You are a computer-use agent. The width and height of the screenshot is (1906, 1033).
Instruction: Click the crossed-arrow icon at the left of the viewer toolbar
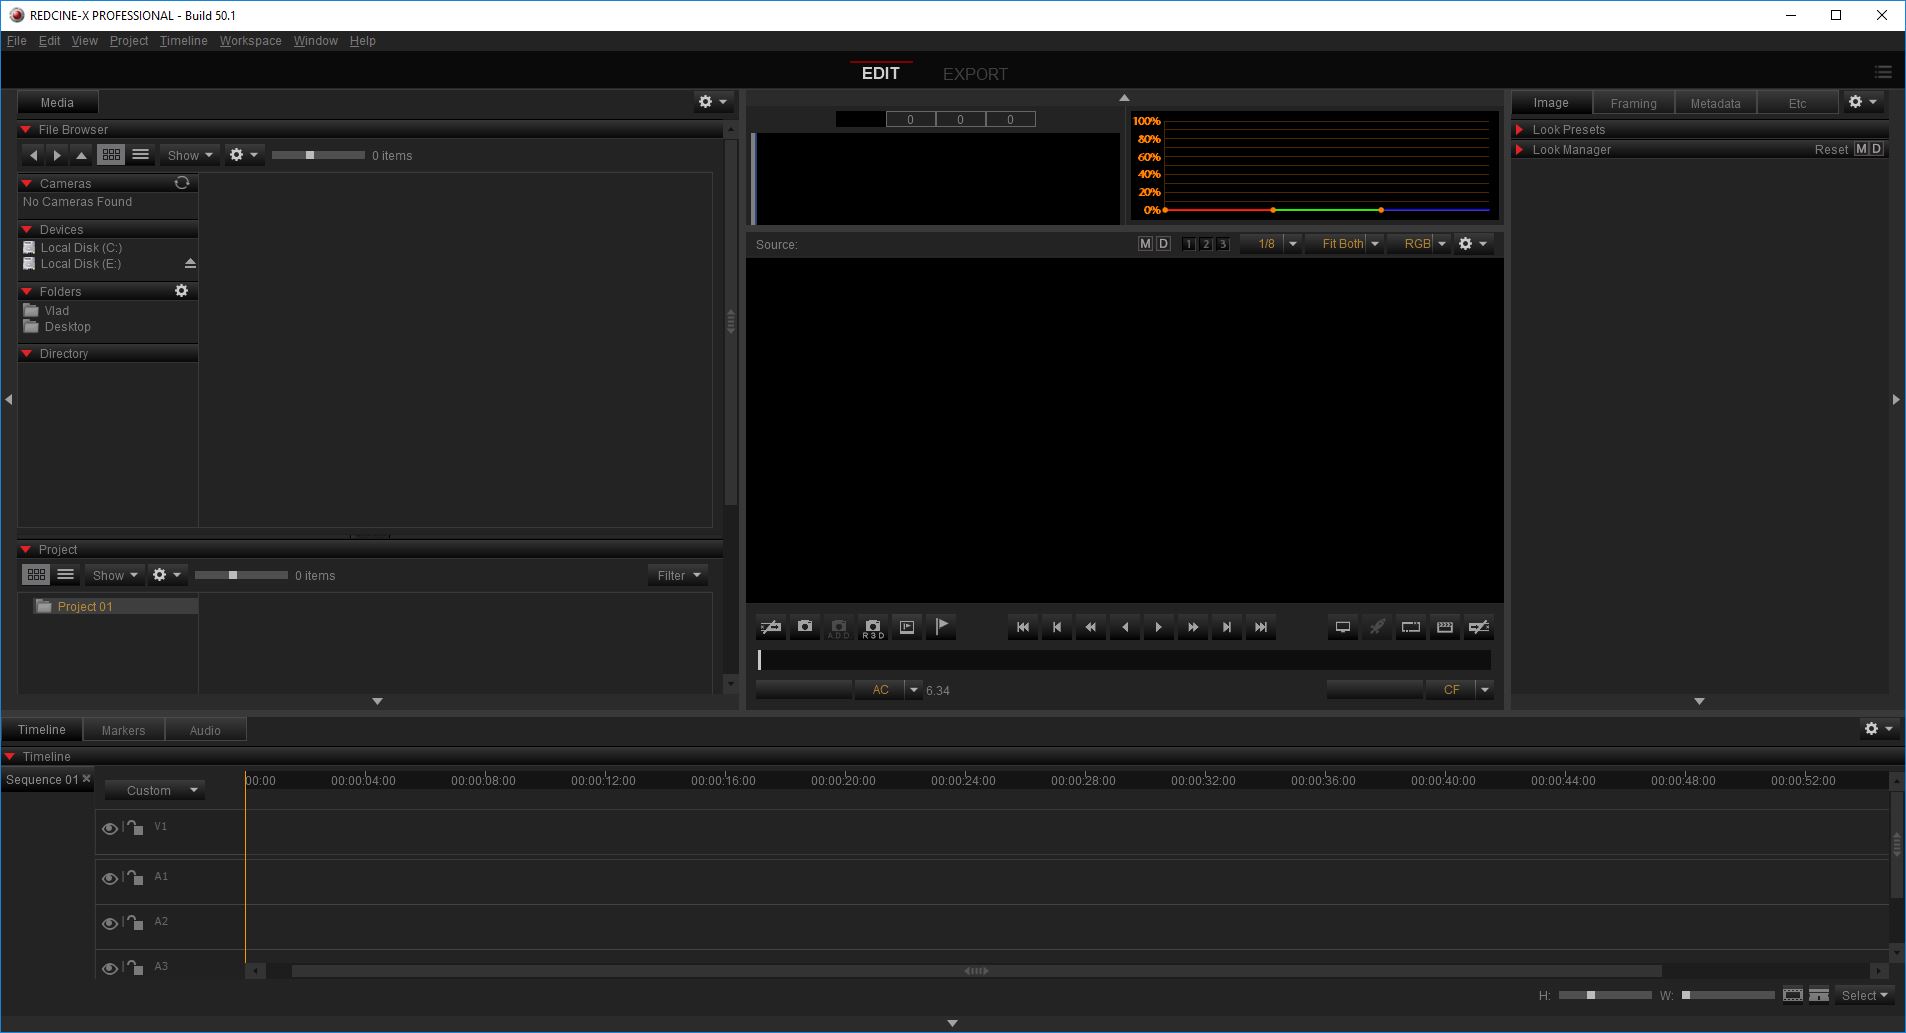pos(771,627)
